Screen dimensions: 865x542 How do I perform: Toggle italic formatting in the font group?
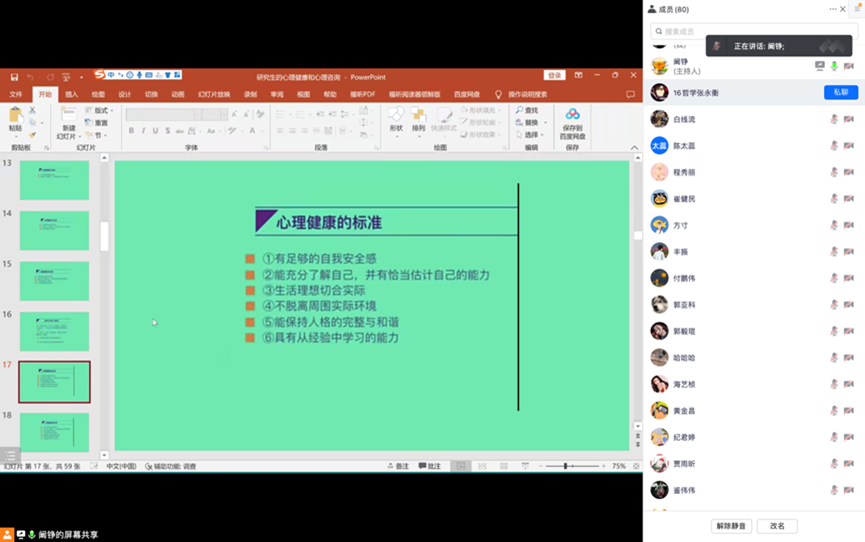pyautogui.click(x=143, y=131)
